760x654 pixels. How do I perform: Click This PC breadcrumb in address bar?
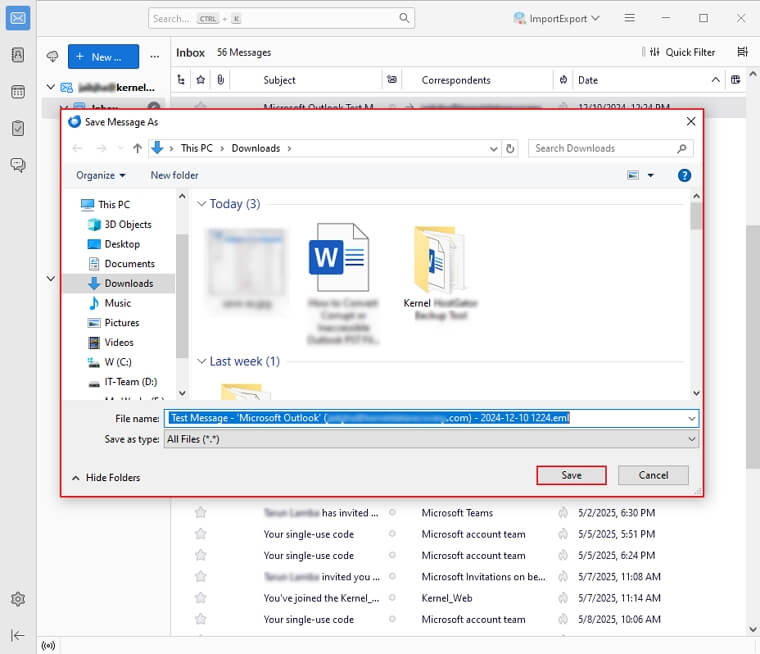[x=197, y=148]
